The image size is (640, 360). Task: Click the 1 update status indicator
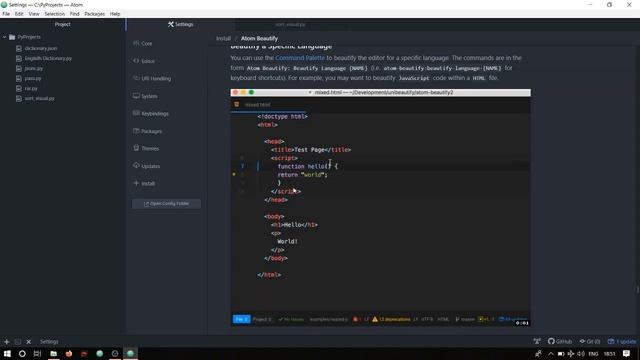pyautogui.click(x=622, y=341)
